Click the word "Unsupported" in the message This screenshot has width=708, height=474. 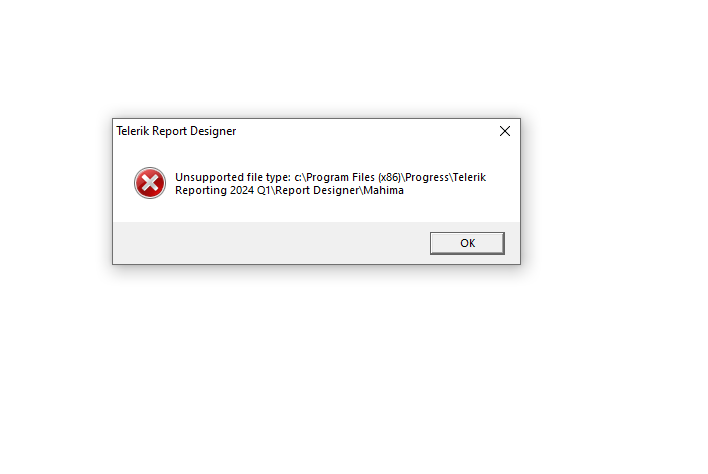point(209,177)
